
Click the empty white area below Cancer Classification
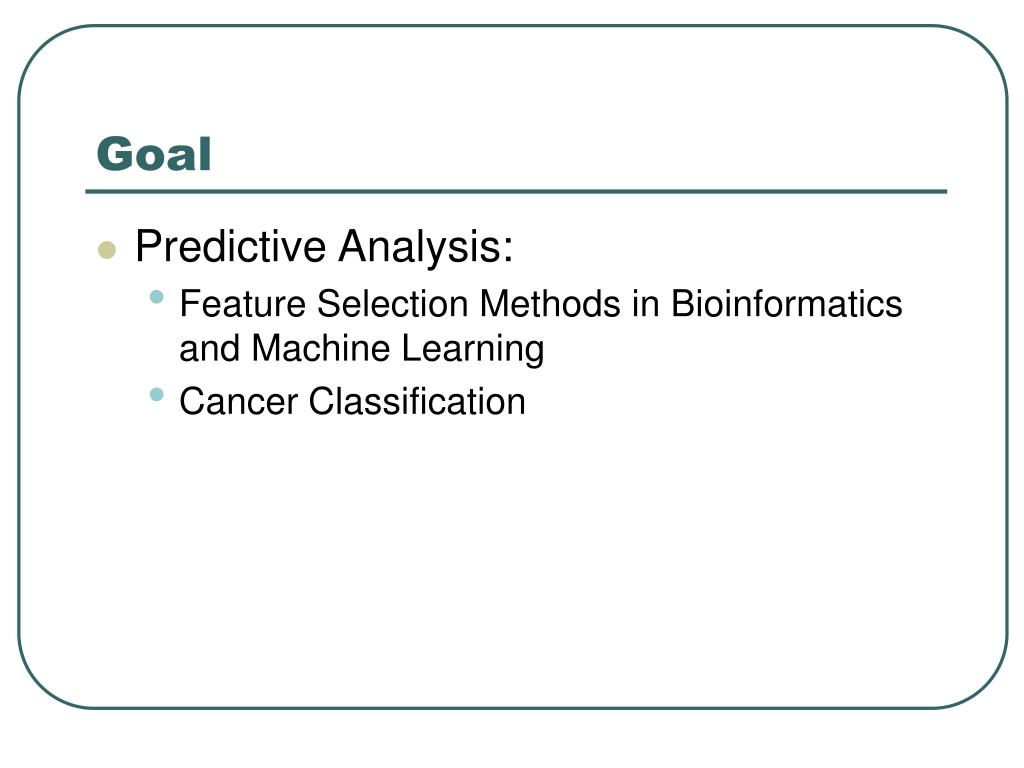coord(513,555)
